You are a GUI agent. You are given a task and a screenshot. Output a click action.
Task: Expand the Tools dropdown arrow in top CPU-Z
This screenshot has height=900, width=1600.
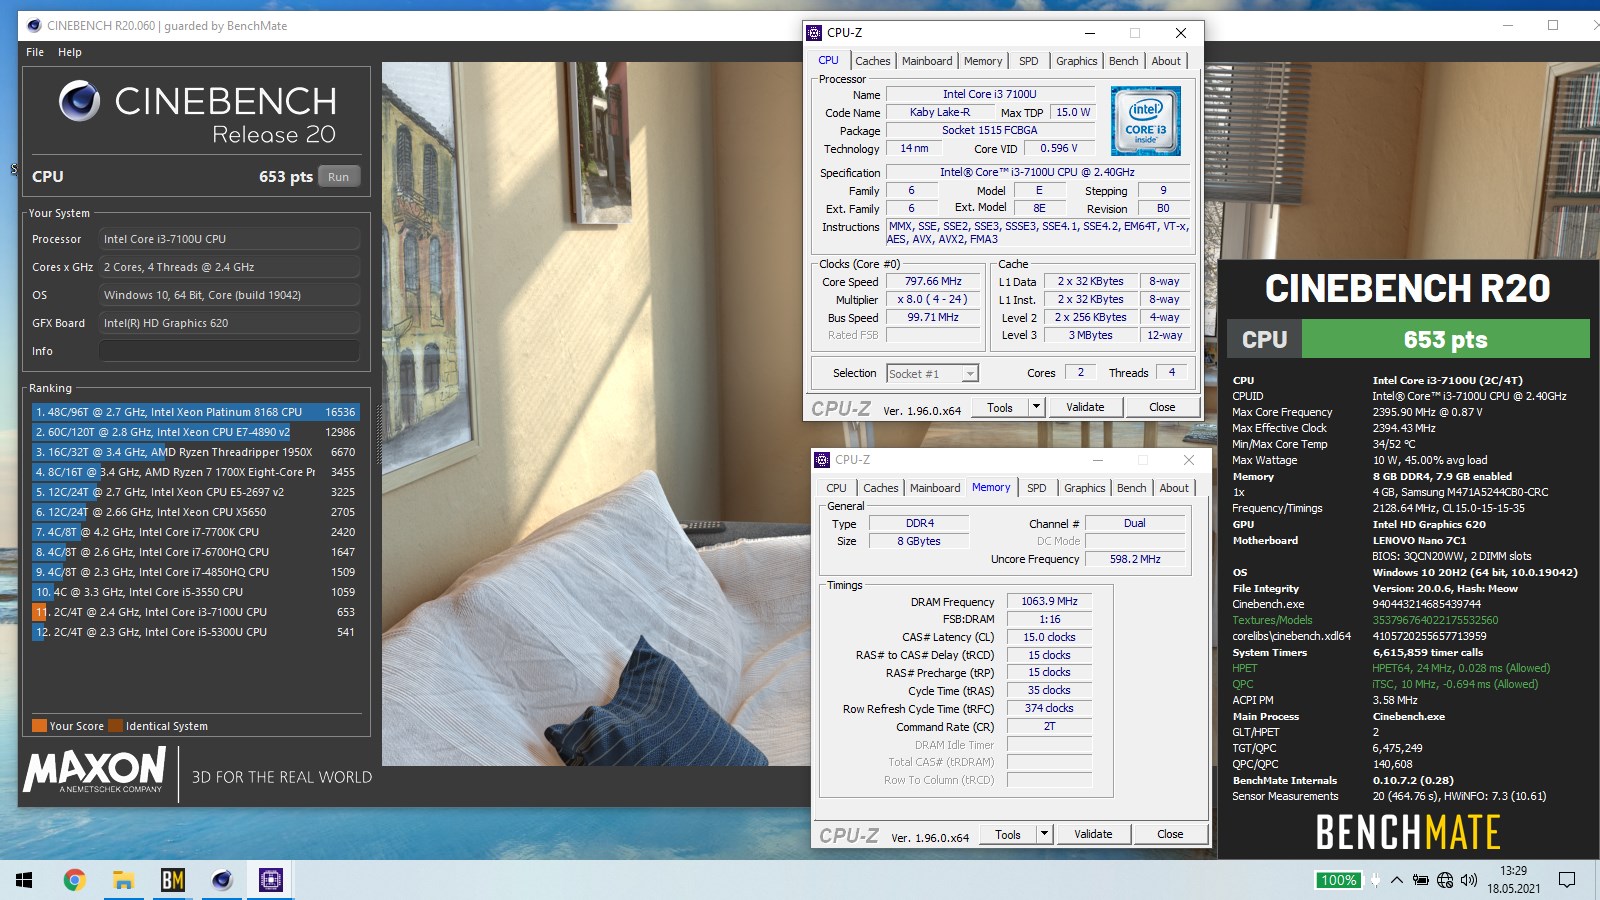[1036, 407]
